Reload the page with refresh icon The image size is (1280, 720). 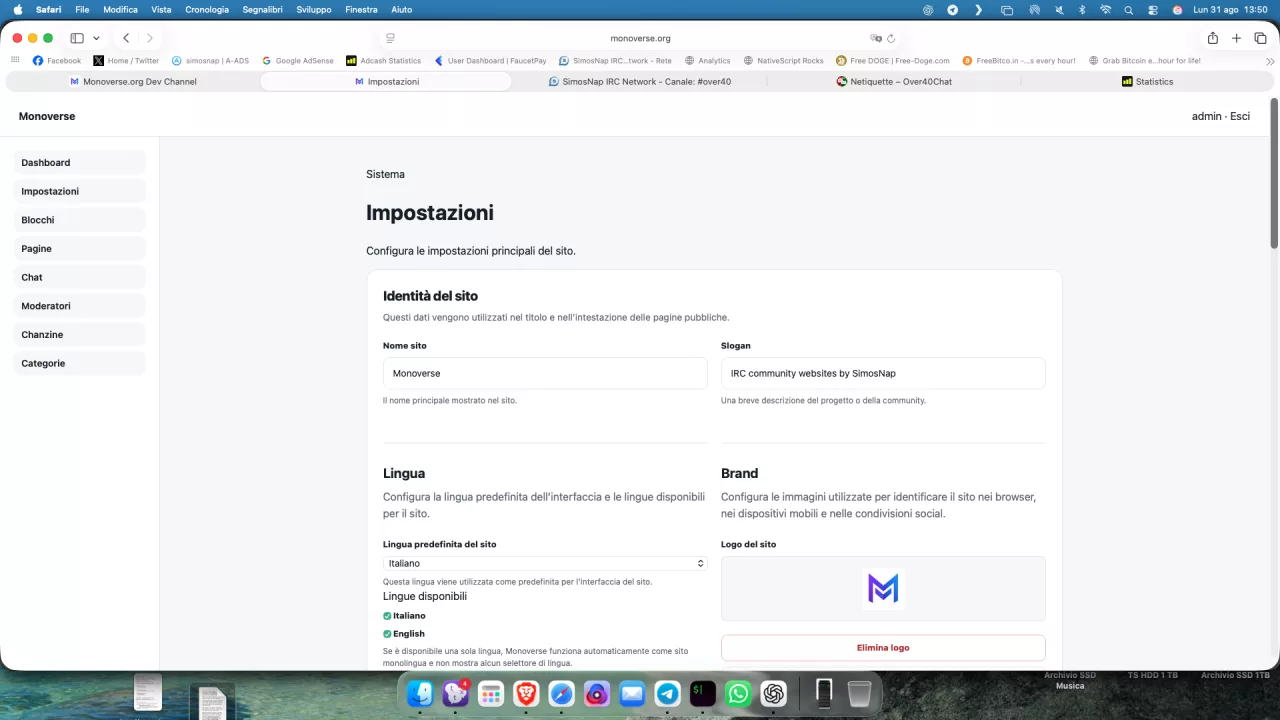click(891, 38)
